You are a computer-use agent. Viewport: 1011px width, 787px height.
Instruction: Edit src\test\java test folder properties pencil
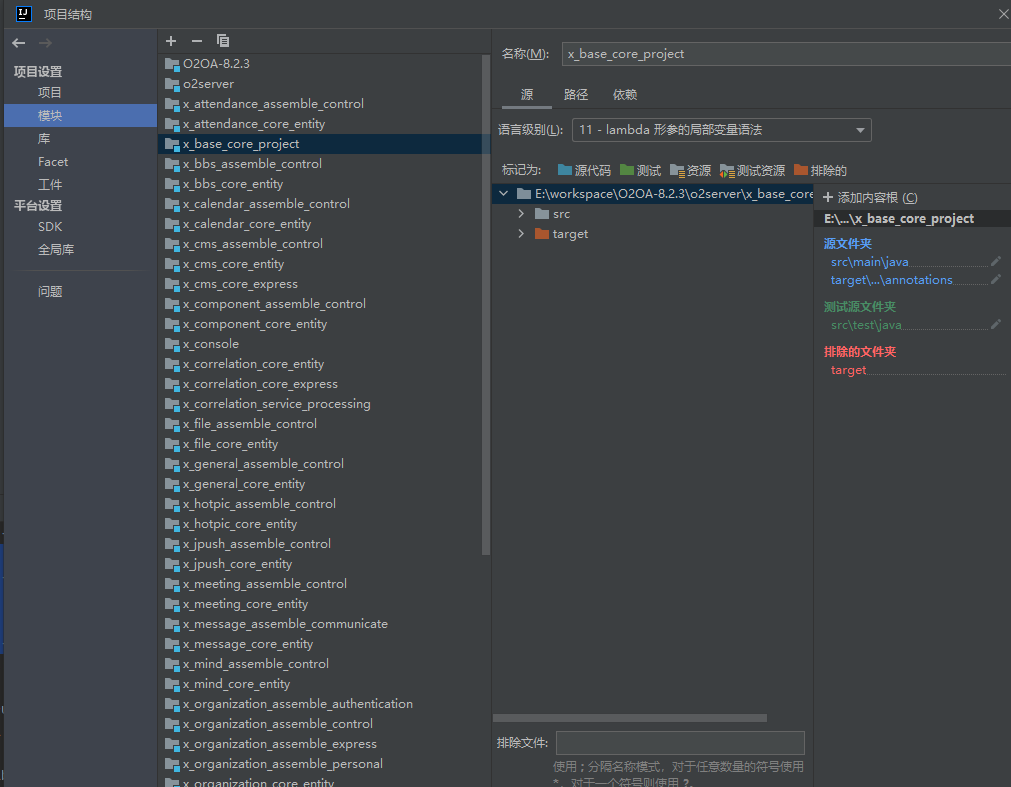[x=995, y=325]
